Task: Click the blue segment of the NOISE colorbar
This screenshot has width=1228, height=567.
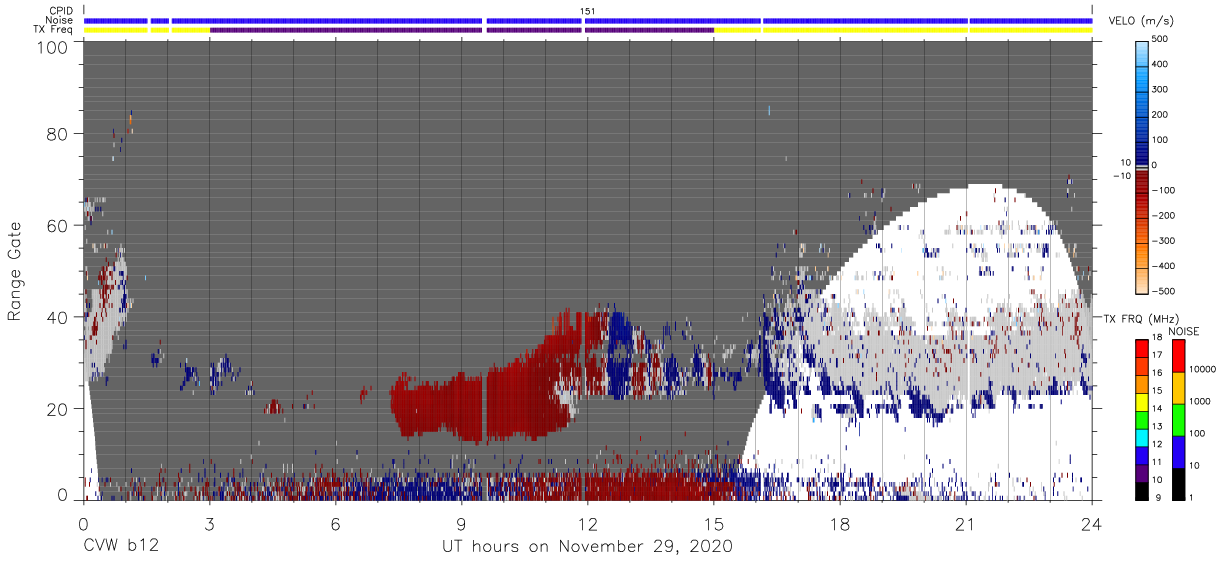Action: 1177,452
